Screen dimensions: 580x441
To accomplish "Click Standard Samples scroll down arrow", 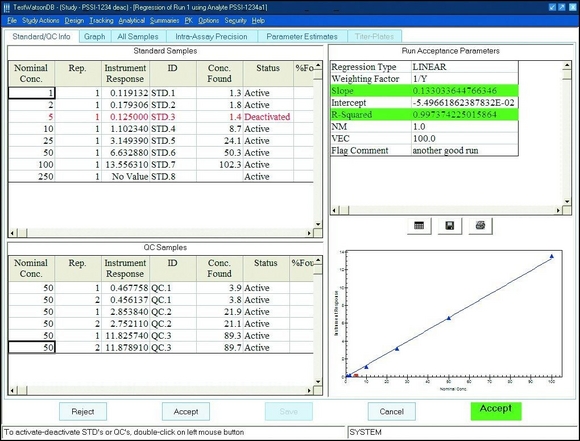I will tap(318, 224).
